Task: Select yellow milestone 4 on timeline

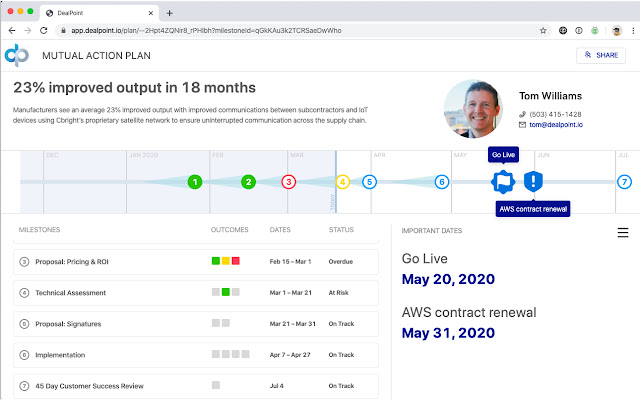Action: [342, 182]
